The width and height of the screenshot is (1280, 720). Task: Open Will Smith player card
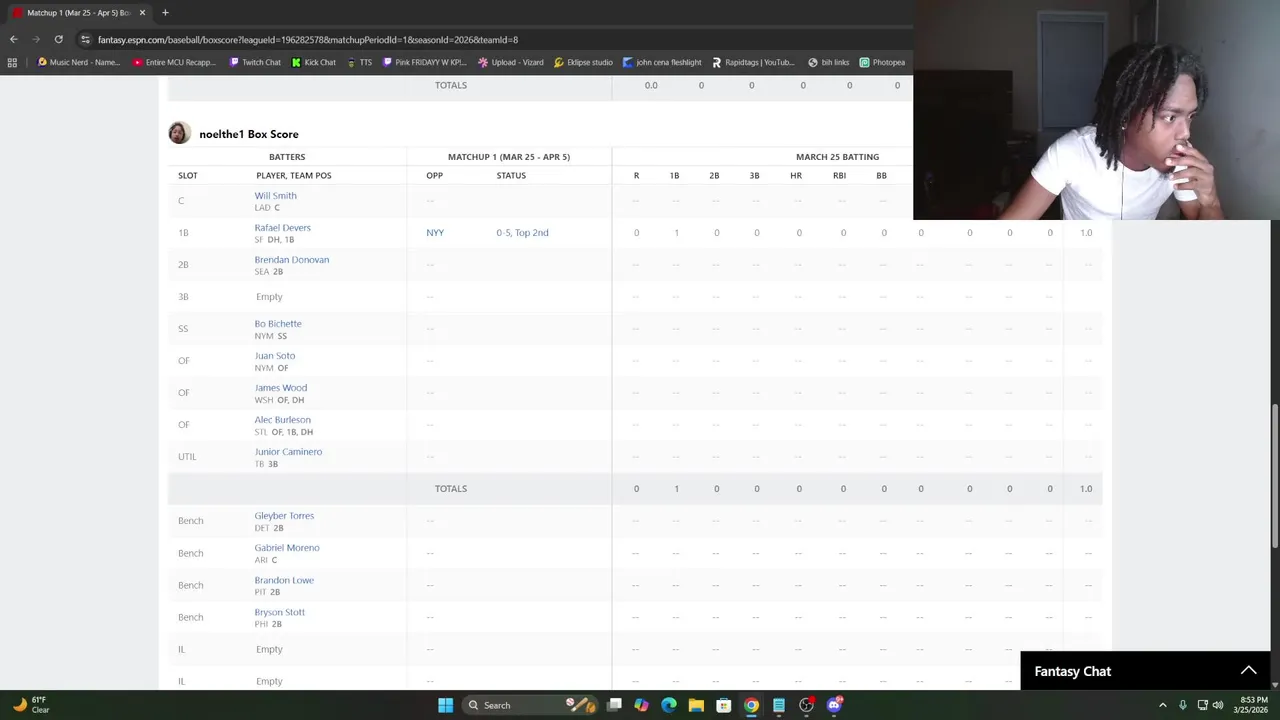pyautogui.click(x=275, y=195)
